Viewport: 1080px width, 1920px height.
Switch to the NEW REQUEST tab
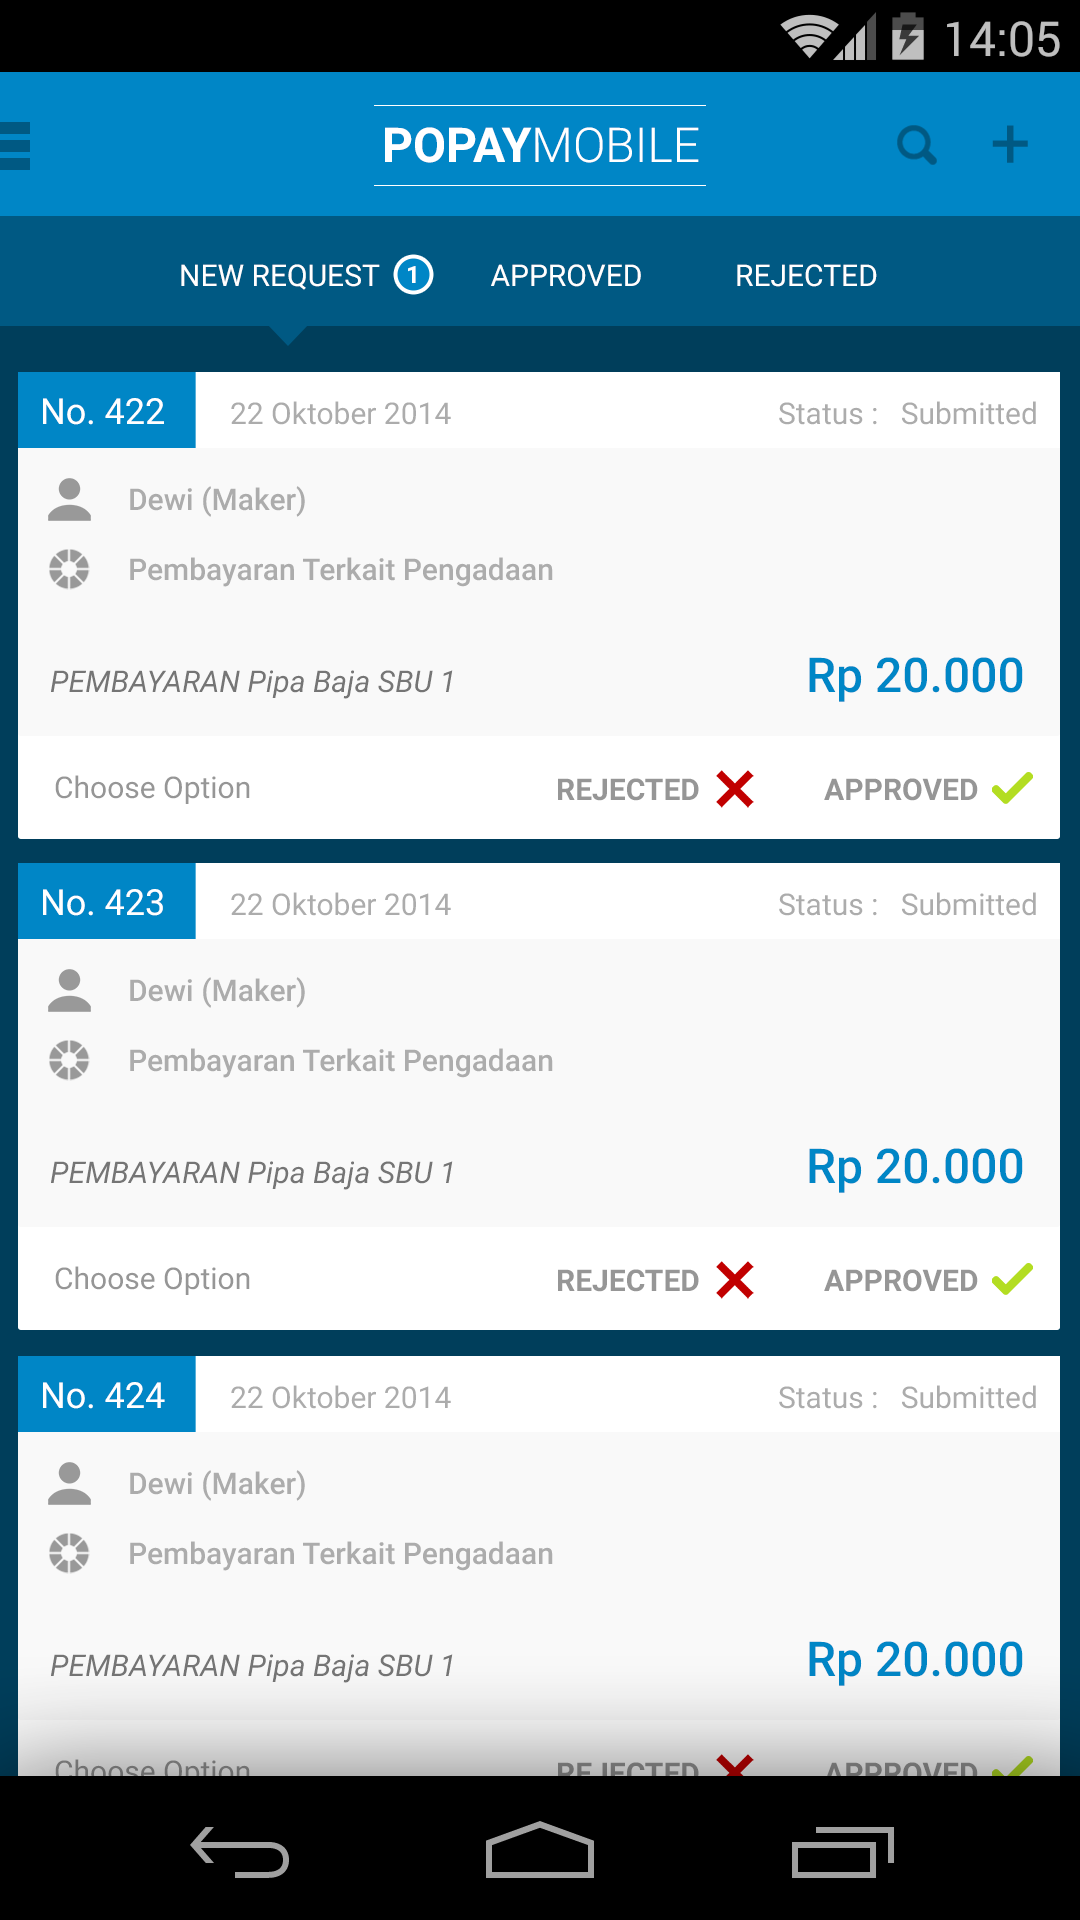pos(279,276)
